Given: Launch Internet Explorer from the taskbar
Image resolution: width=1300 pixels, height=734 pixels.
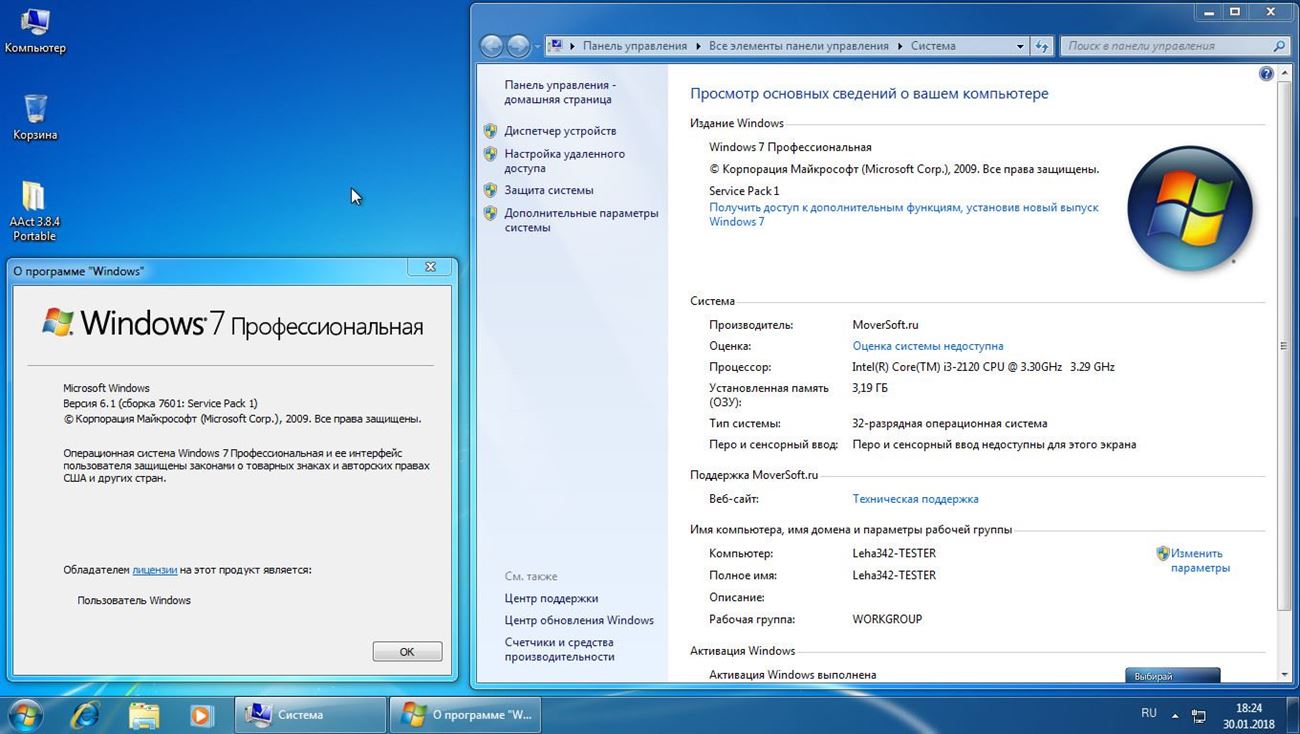Looking at the screenshot, I should [x=85, y=715].
